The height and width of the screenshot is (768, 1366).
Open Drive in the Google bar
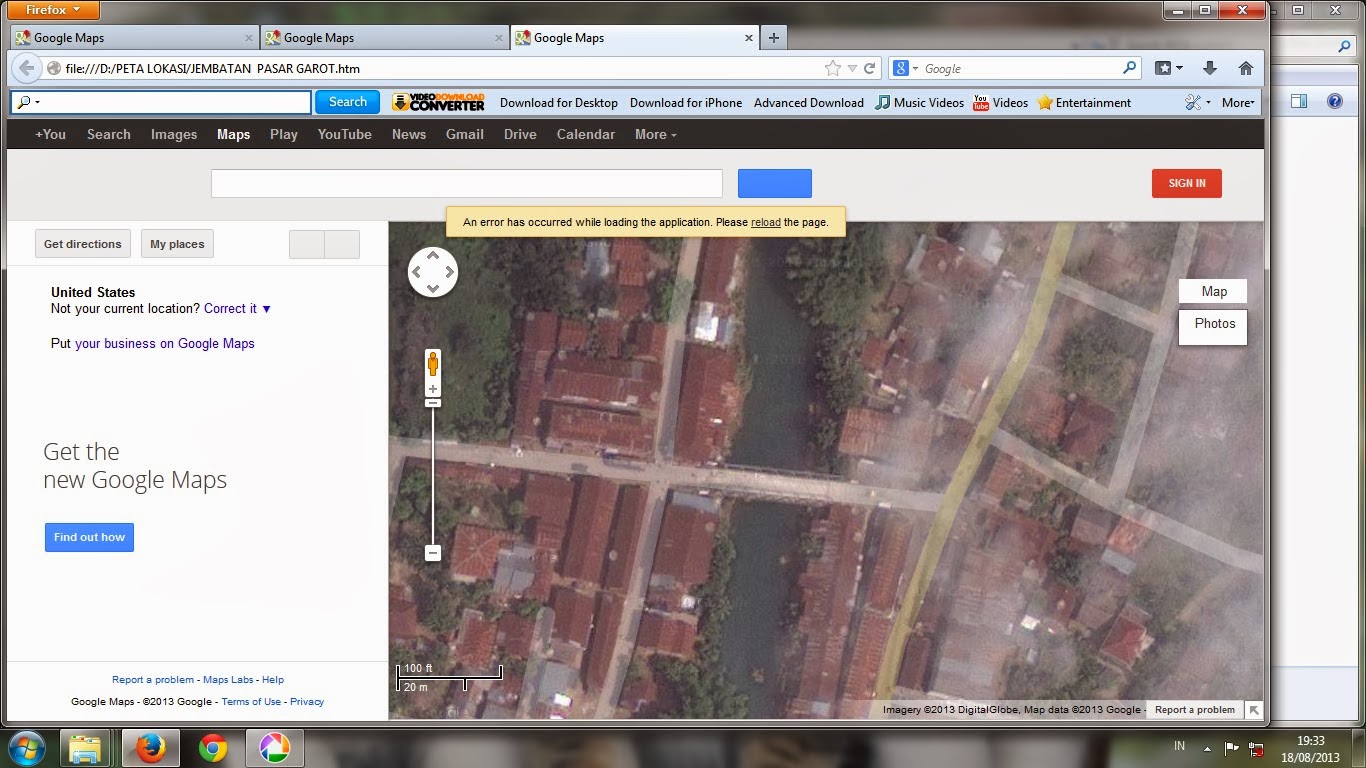(520, 134)
